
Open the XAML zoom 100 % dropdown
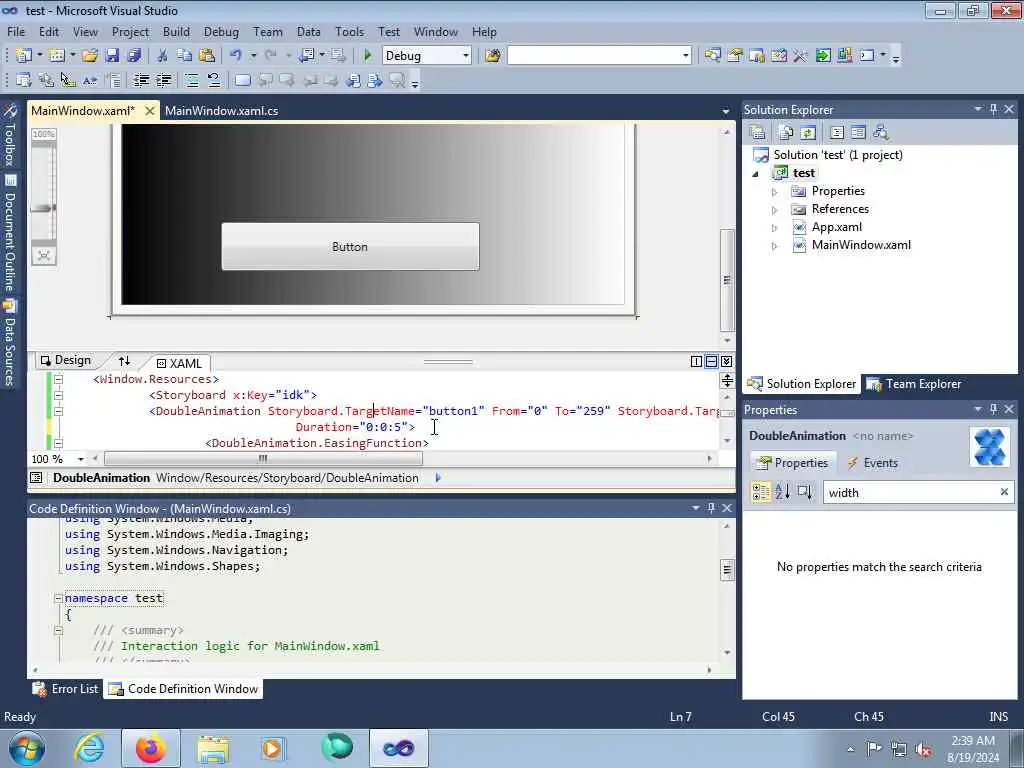point(81,459)
